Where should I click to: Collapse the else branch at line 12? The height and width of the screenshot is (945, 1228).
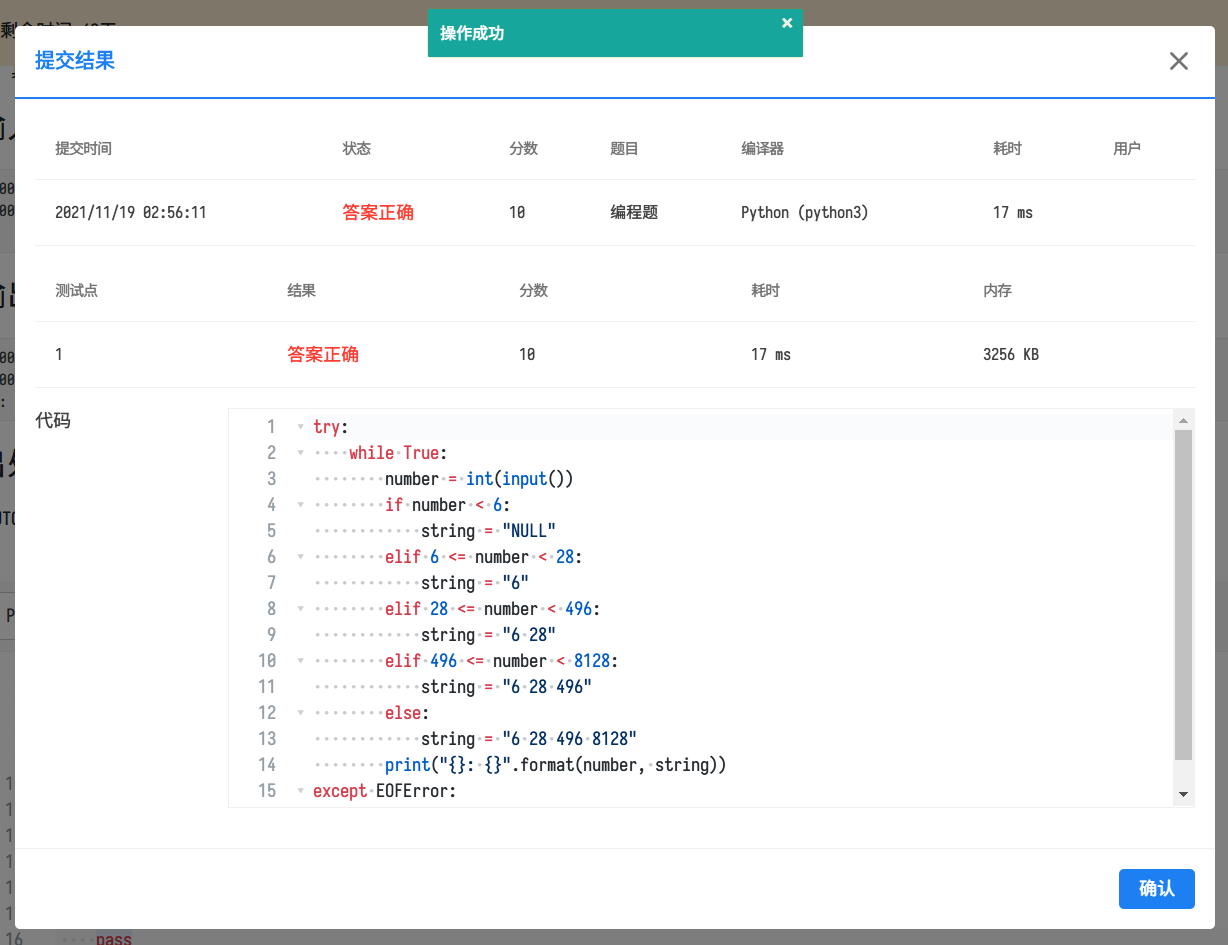click(x=300, y=713)
